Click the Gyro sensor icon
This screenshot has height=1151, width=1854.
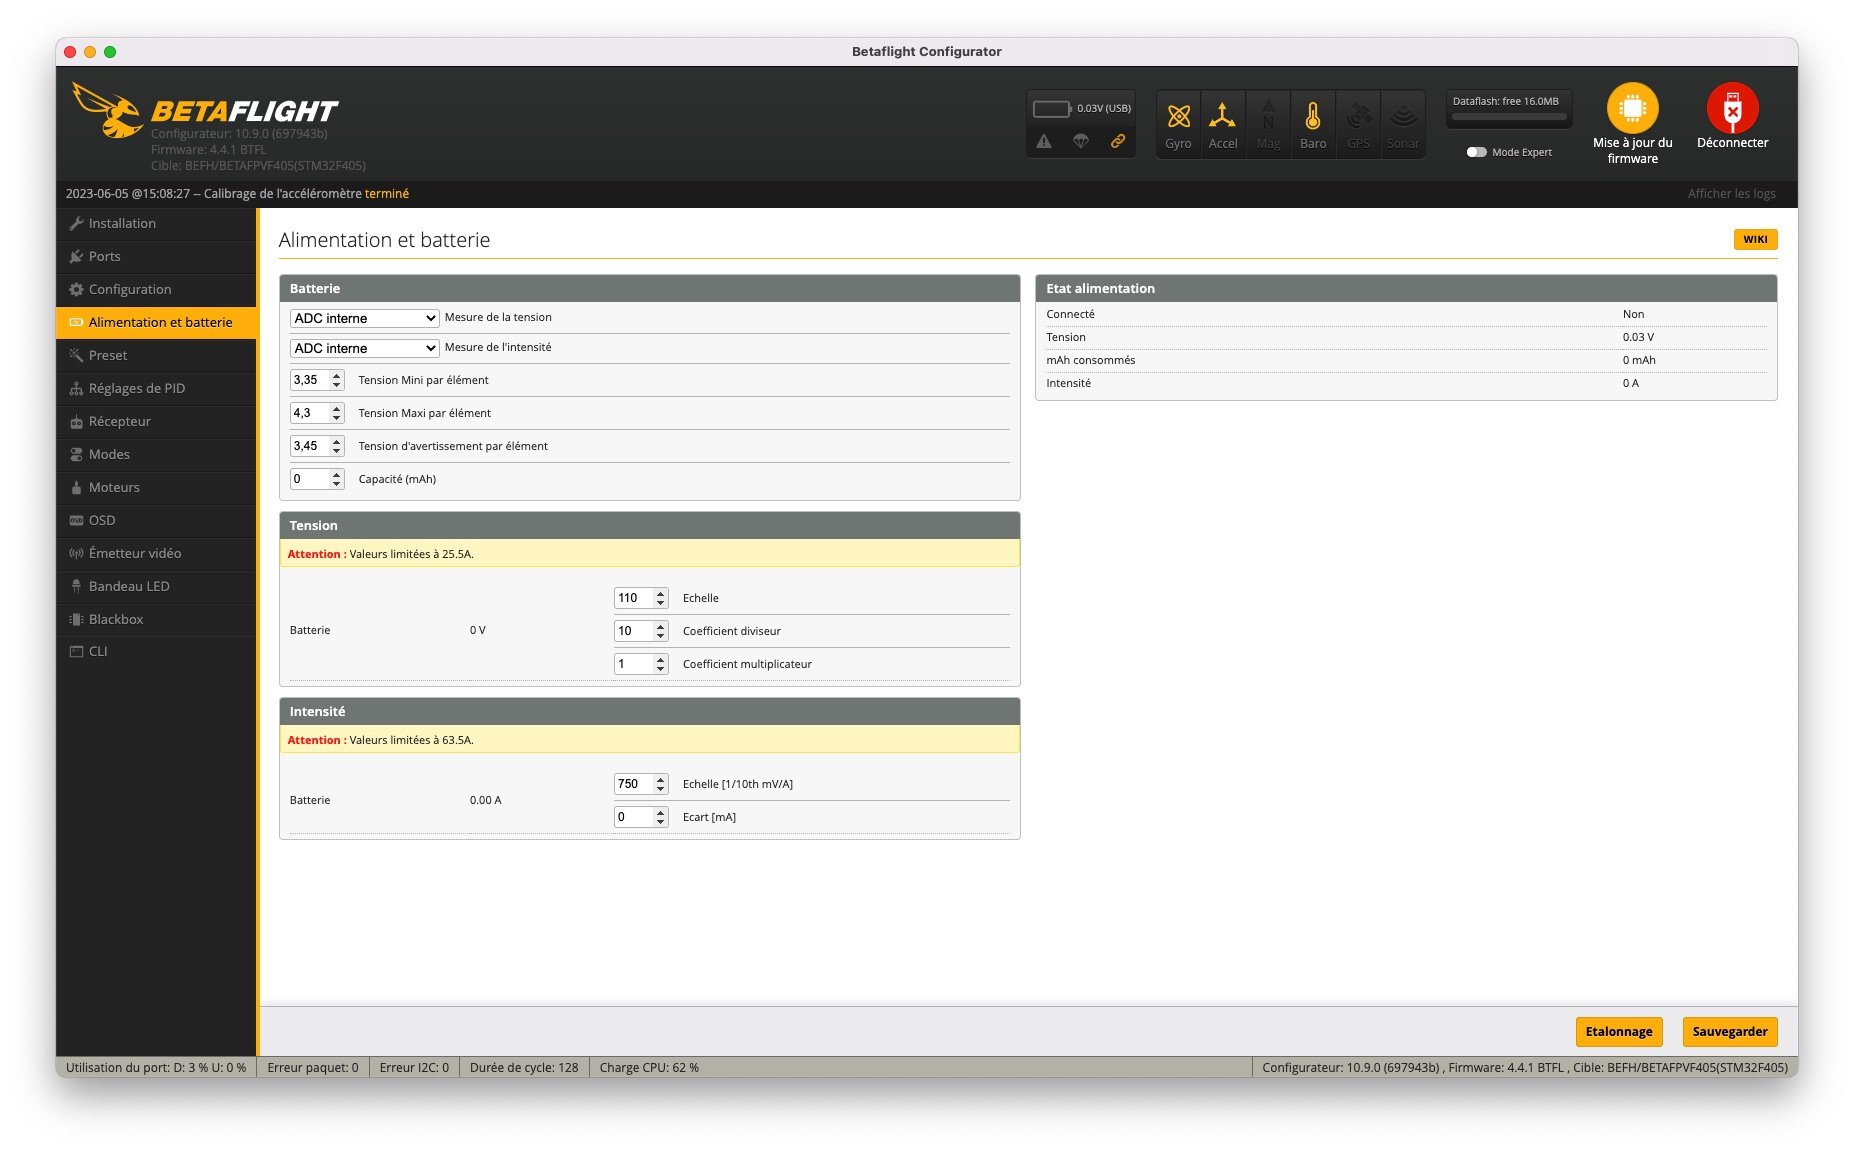point(1178,116)
